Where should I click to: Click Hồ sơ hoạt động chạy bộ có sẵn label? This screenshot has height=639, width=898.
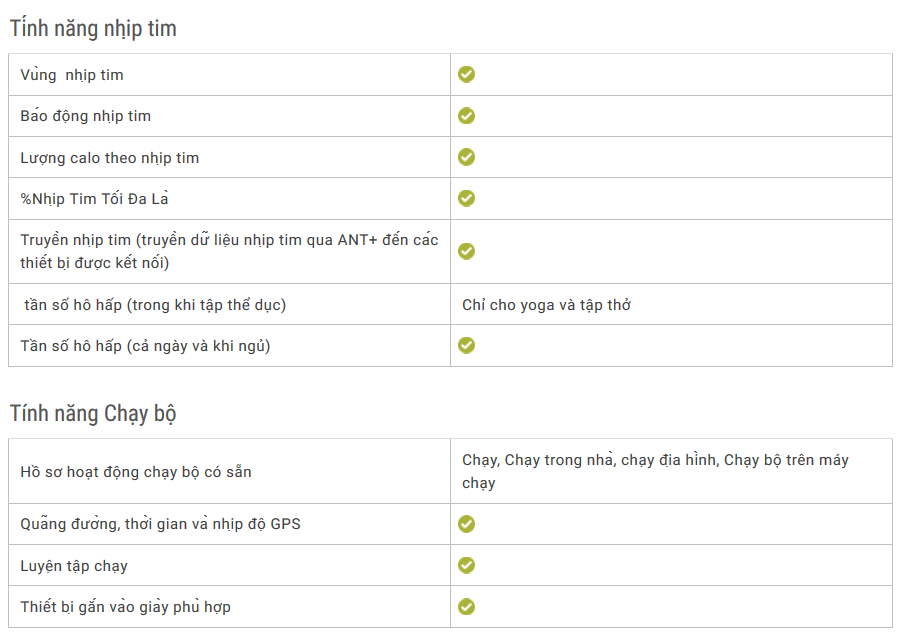point(136,472)
